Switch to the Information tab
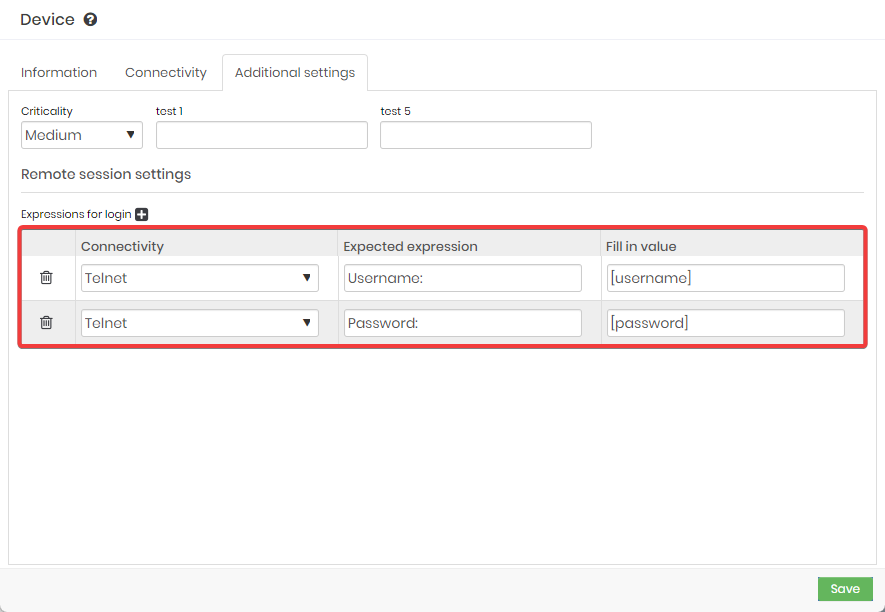 (x=59, y=73)
